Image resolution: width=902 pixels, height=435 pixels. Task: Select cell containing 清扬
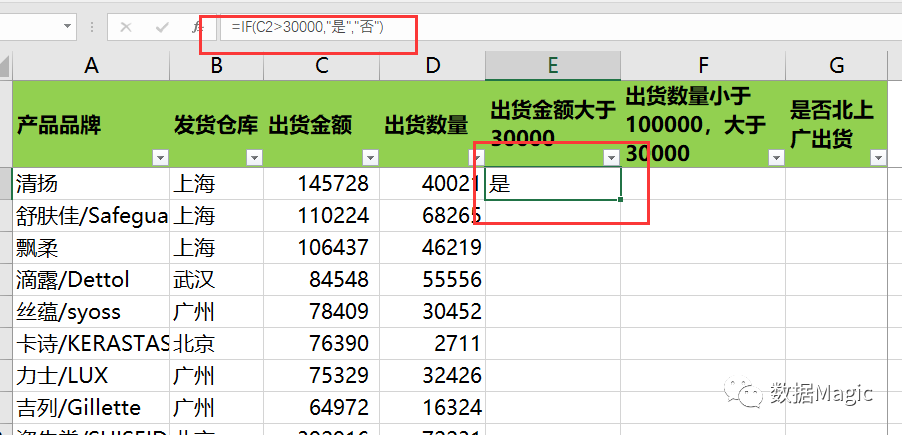pyautogui.click(x=91, y=184)
